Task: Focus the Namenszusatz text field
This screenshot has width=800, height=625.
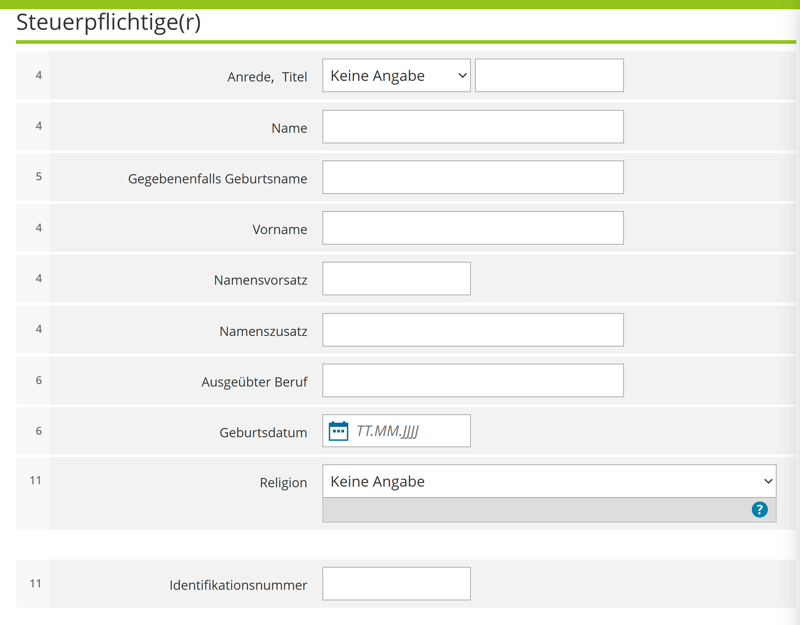Action: 472,330
